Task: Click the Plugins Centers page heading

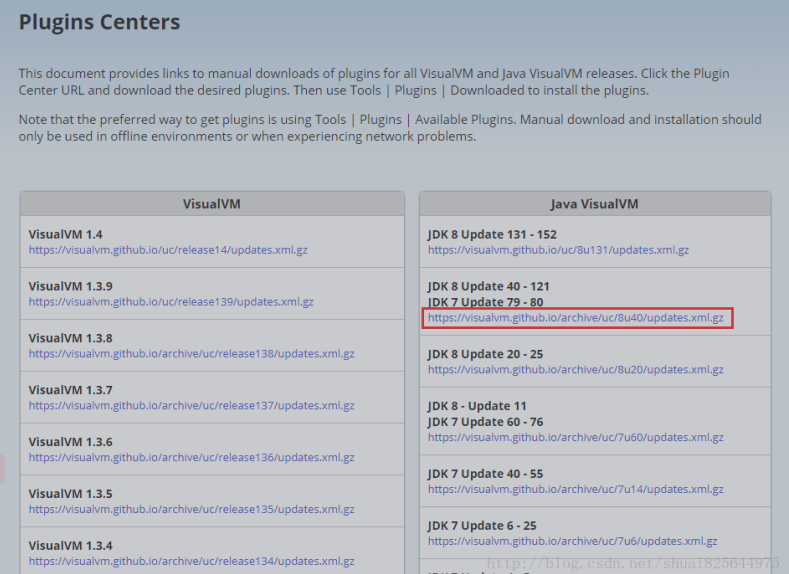Action: (x=100, y=22)
